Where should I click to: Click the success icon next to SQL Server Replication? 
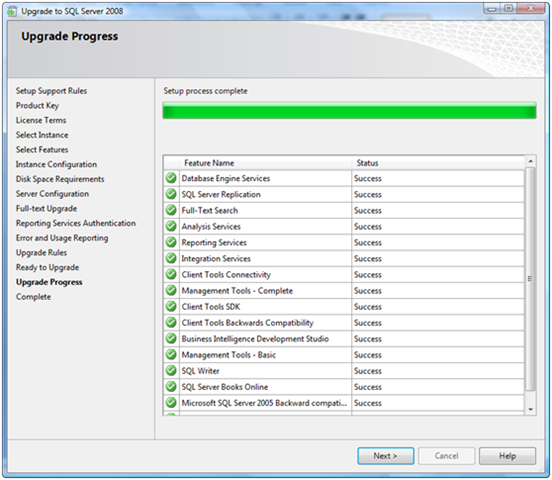coord(171,194)
